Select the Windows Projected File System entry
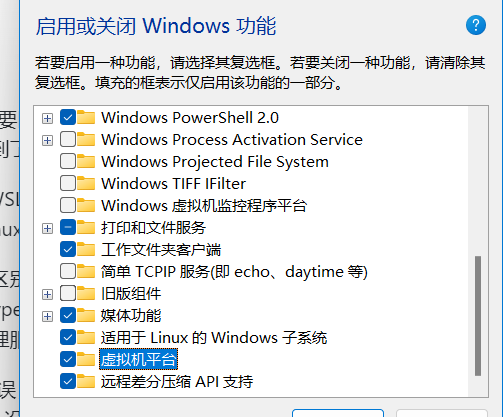Screen dimensions: 503x417 click(x=215, y=162)
